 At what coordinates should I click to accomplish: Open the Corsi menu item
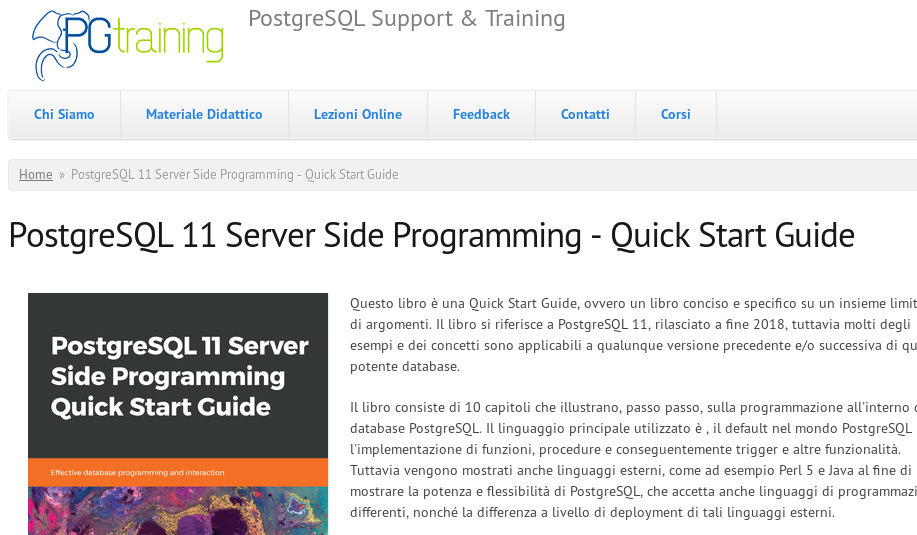(675, 115)
